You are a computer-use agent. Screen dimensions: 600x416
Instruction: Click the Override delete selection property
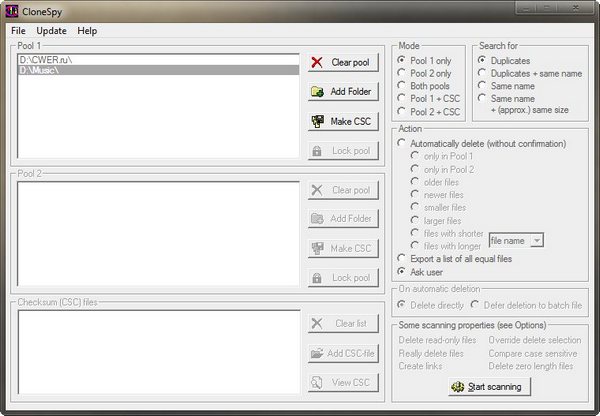coord(535,340)
